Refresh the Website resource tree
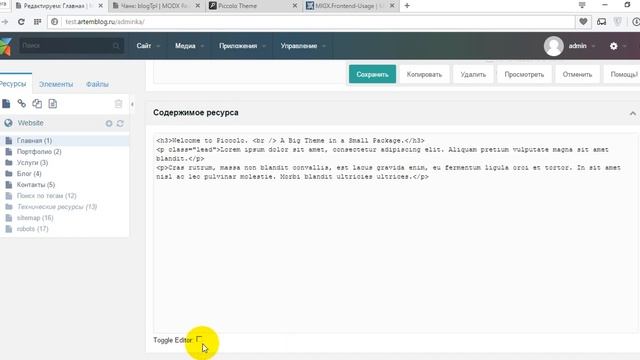This screenshot has width=640, height=360. coord(120,123)
